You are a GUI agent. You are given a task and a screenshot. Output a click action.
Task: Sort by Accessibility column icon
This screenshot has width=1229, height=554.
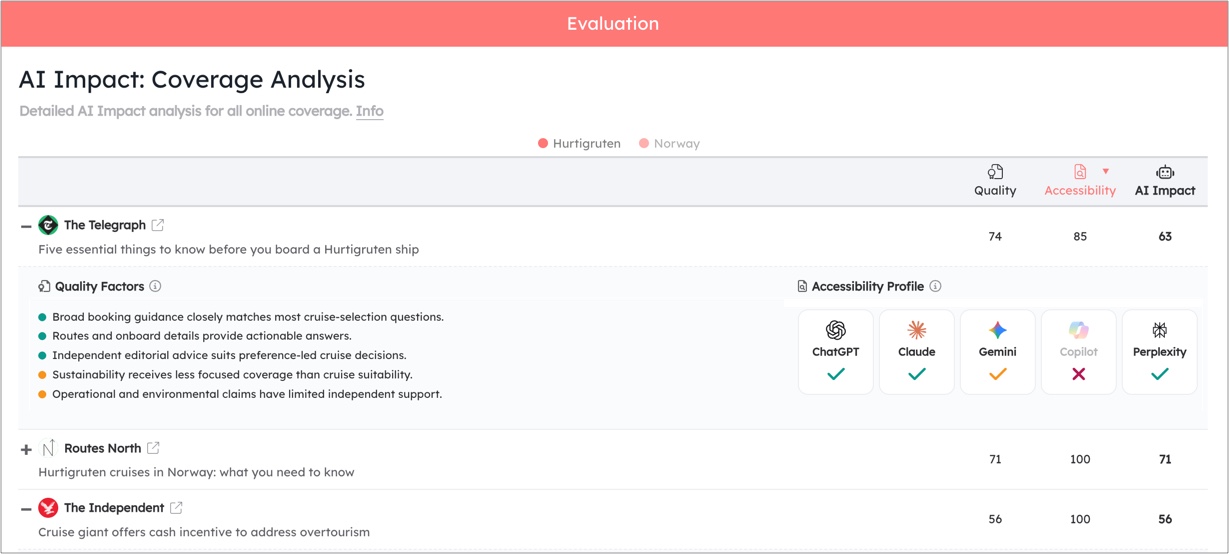coord(1079,172)
